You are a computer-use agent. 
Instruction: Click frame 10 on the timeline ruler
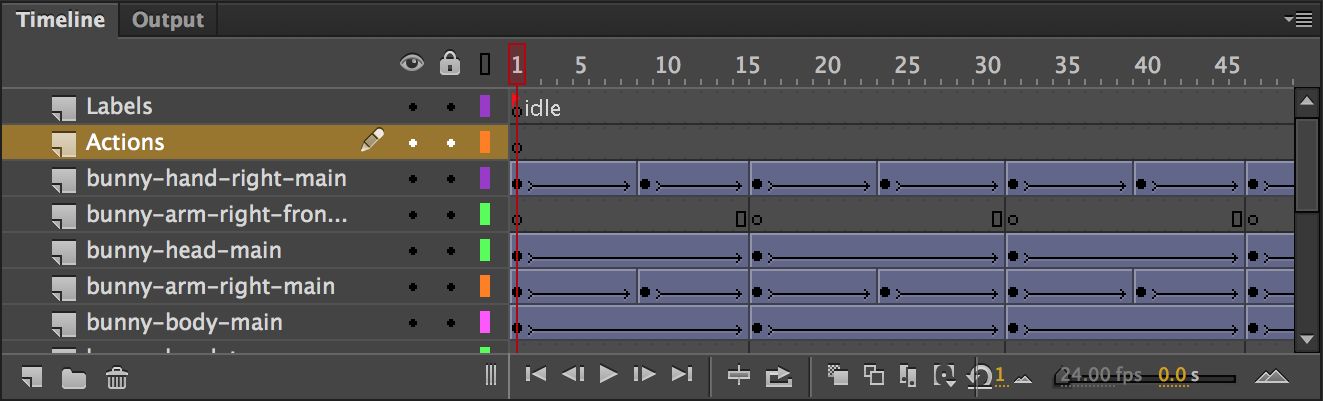pos(668,66)
